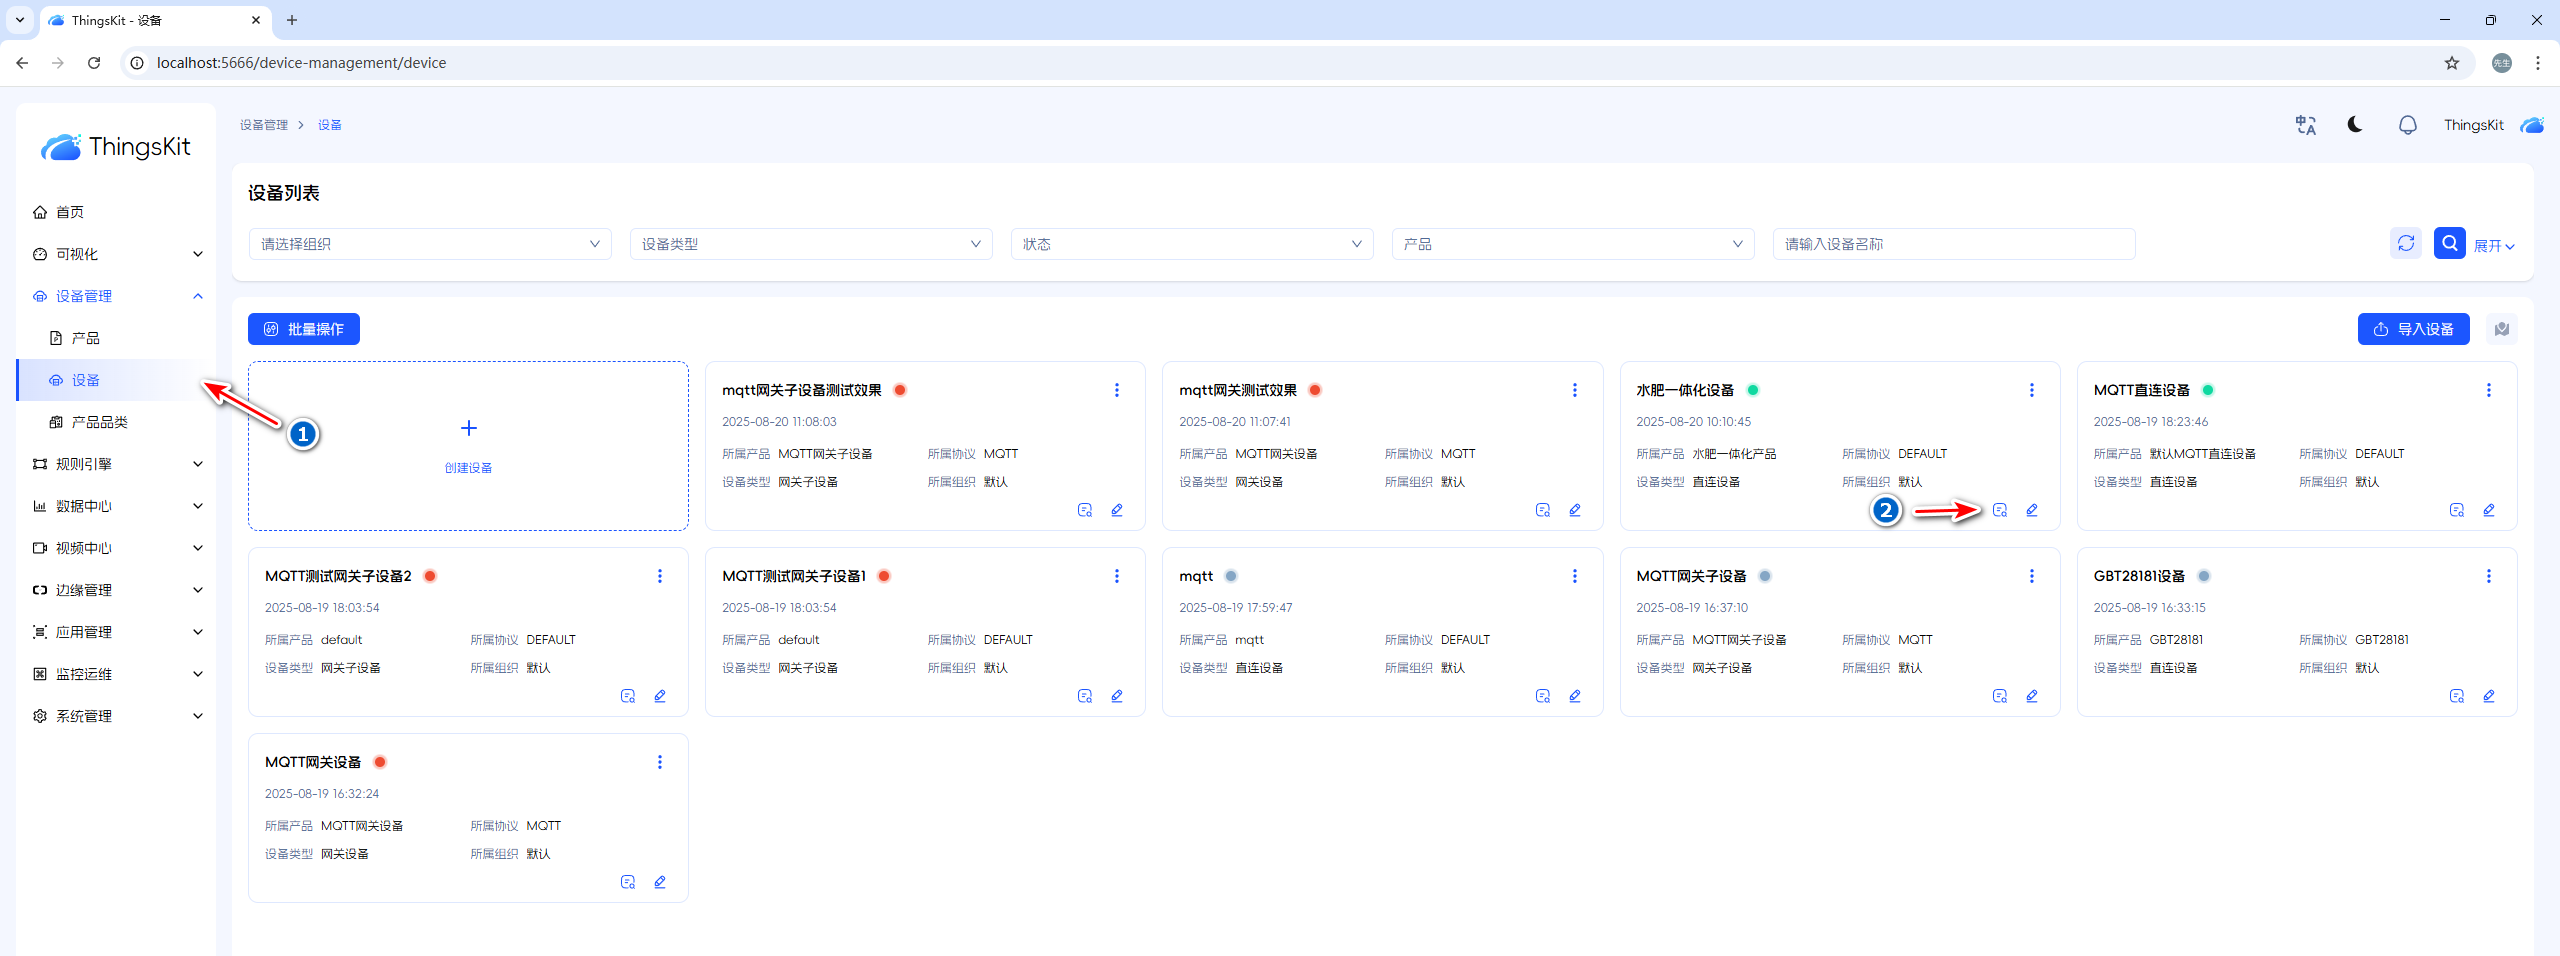This screenshot has width=2560, height=956.
Task: Click the 请输入设备名称 input field
Action: click(x=1953, y=244)
